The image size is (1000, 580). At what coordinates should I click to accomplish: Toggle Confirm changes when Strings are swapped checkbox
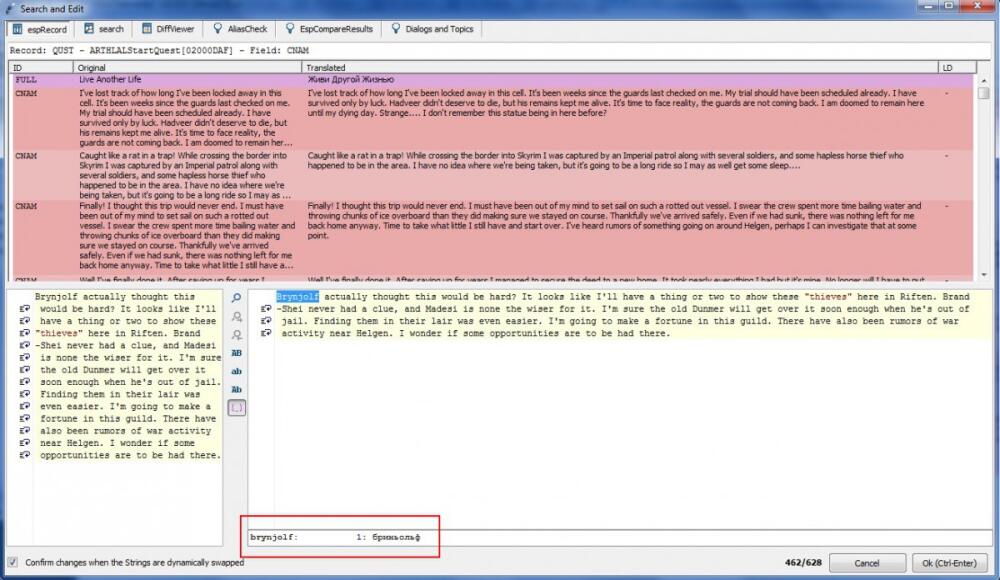[13, 562]
